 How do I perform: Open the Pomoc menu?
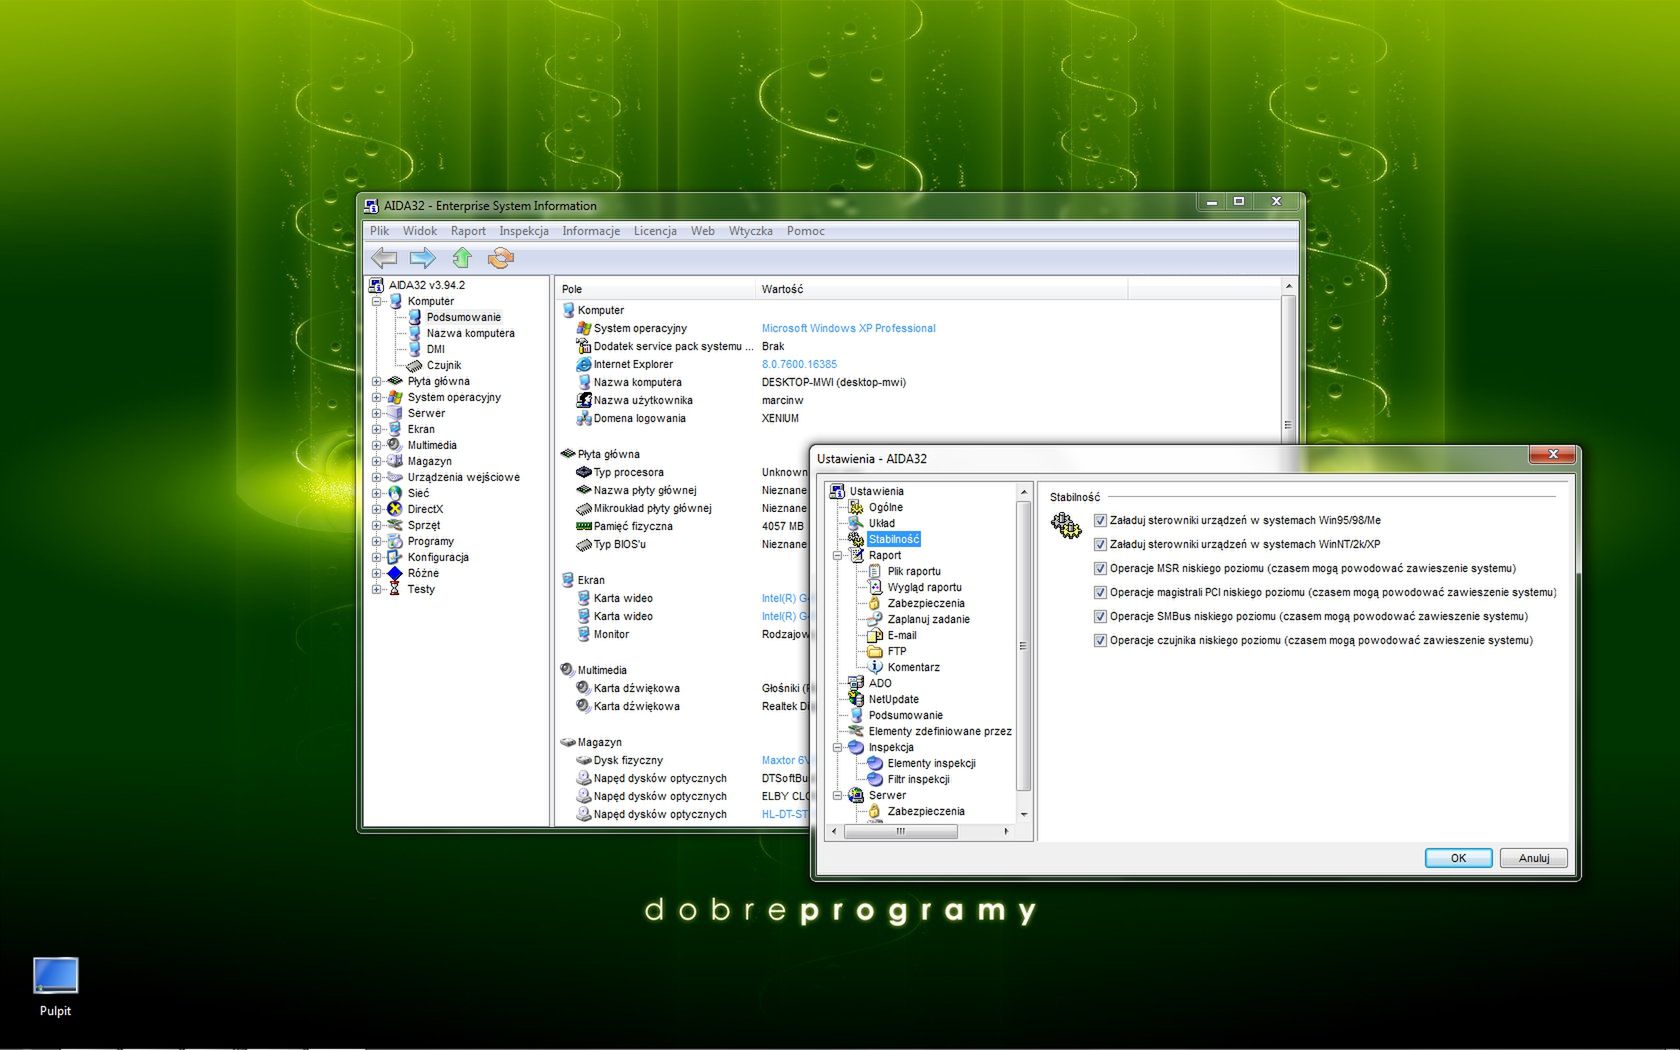tap(806, 231)
